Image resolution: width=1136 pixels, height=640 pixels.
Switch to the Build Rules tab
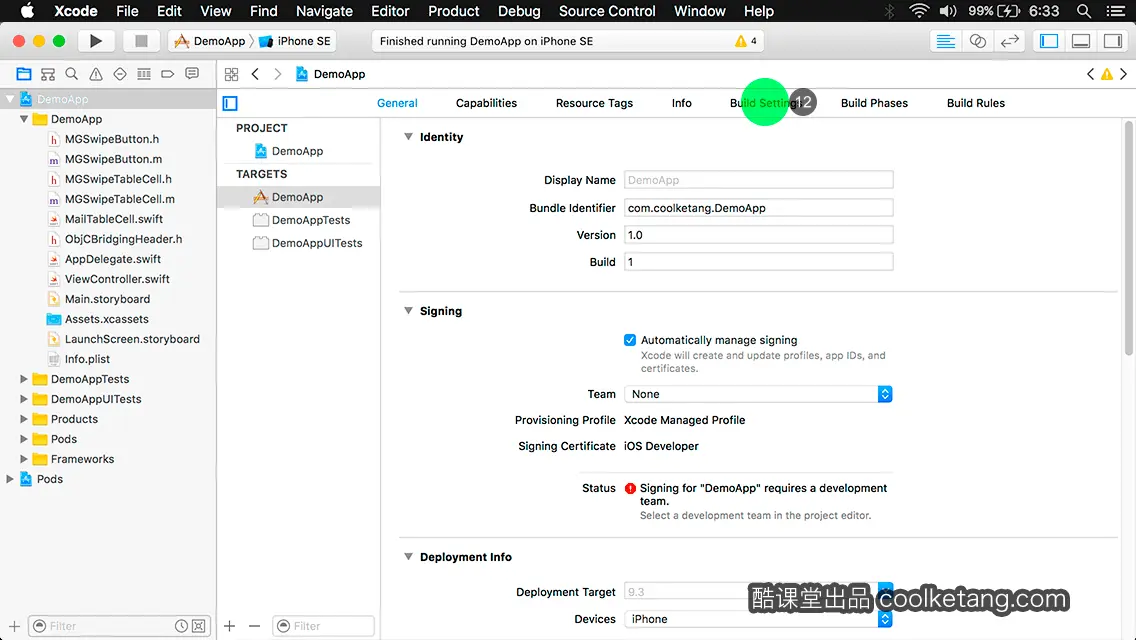[x=976, y=103]
